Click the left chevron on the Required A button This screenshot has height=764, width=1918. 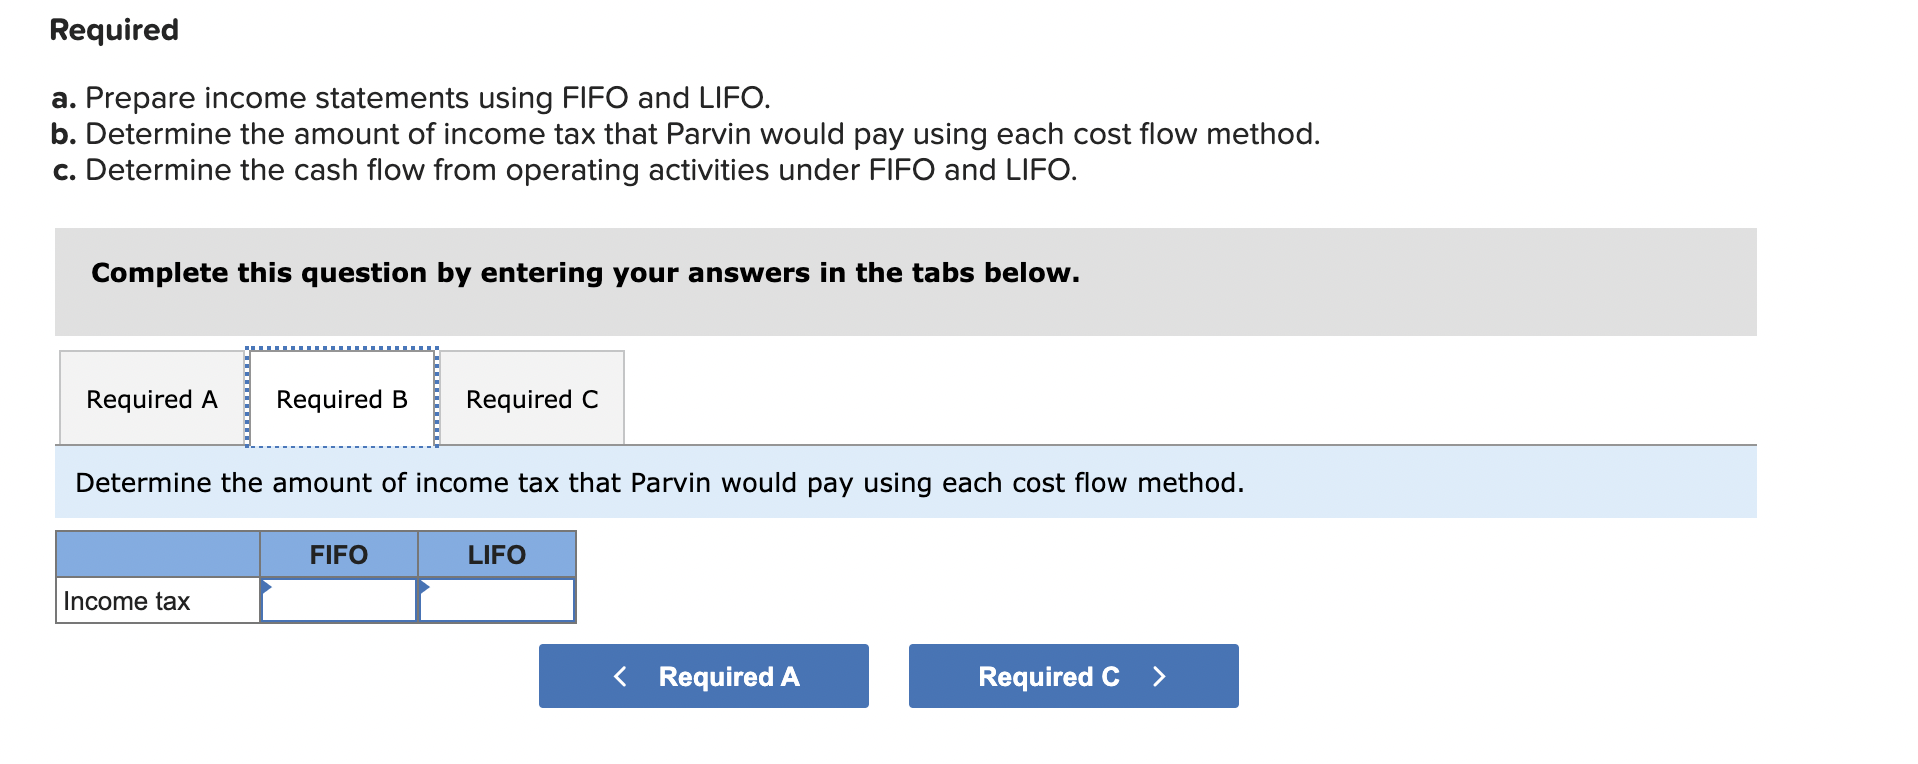(x=619, y=675)
